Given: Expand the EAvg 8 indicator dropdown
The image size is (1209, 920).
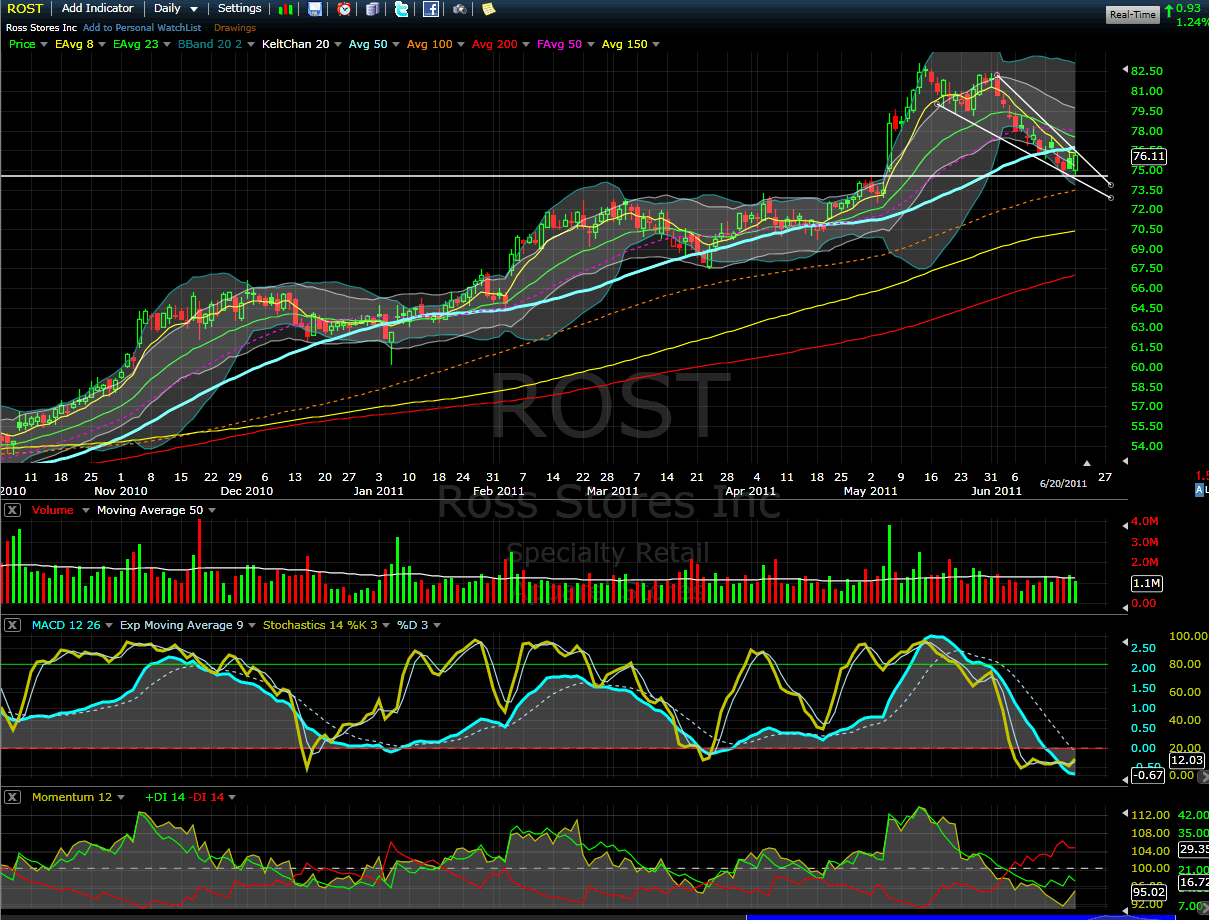Looking at the screenshot, I should coord(79,44).
